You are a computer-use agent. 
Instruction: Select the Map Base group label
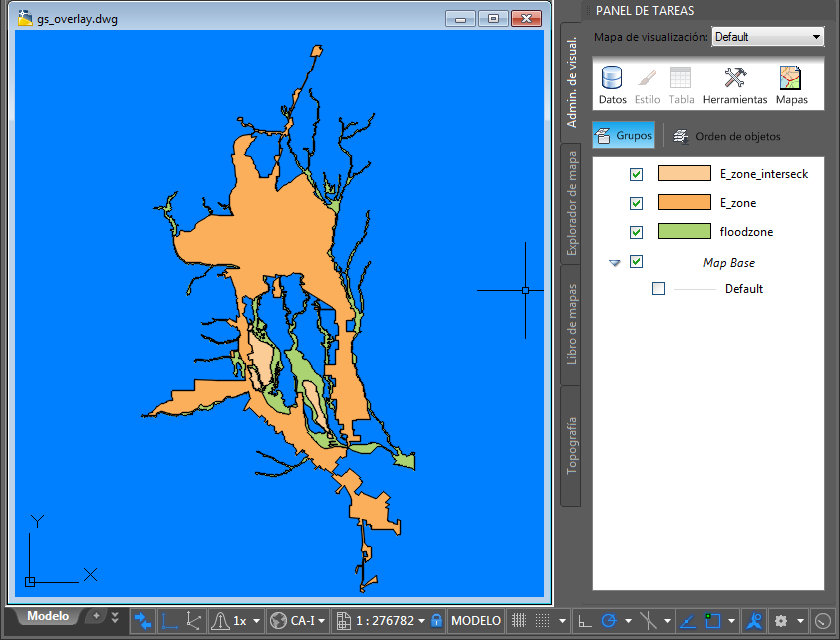click(x=729, y=262)
